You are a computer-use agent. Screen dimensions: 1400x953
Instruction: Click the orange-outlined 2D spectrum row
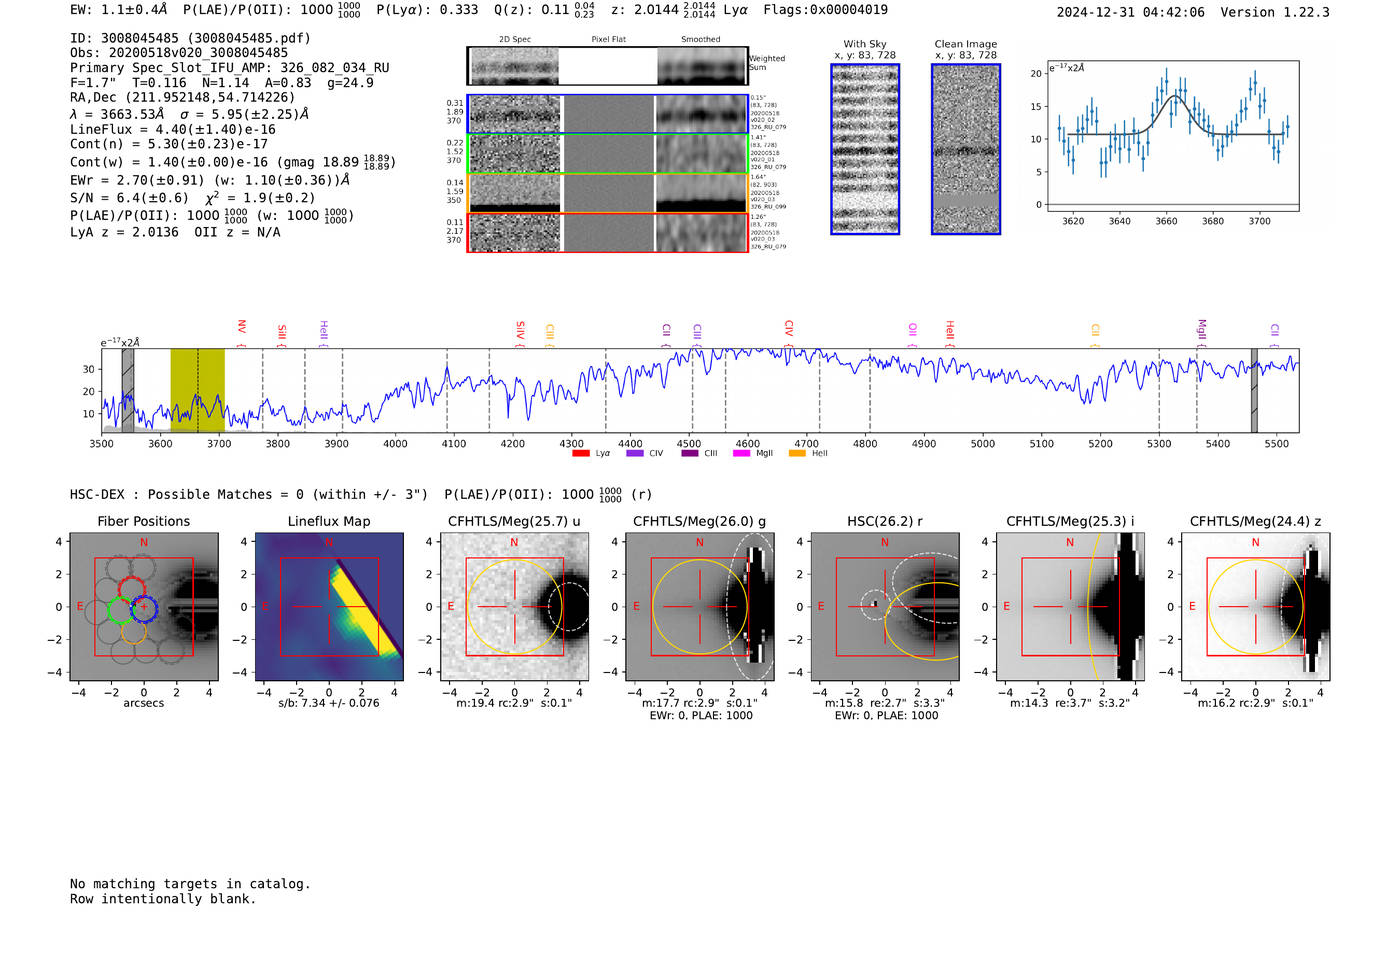608,193
